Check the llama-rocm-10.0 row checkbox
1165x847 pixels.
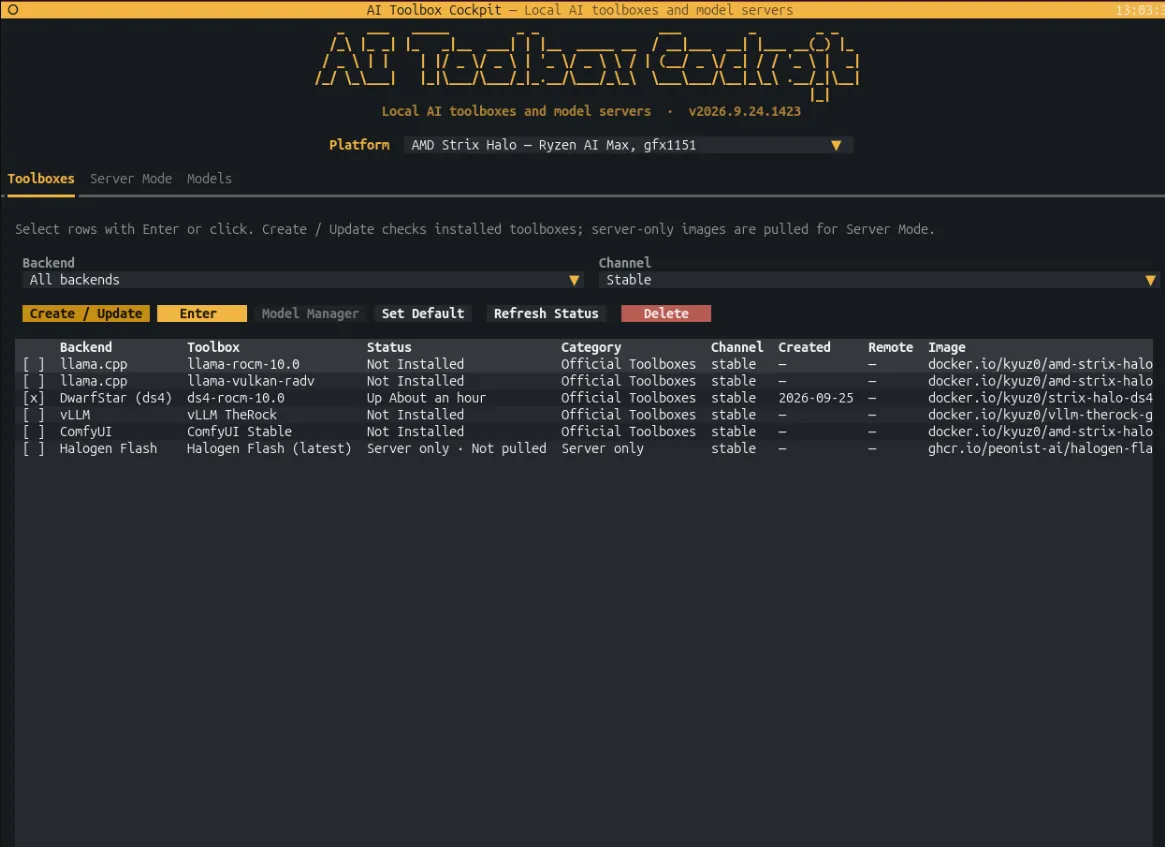[33, 364]
